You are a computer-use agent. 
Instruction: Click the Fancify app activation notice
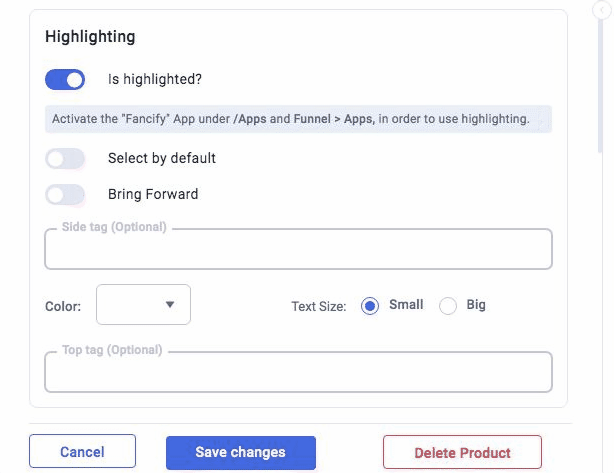click(298, 119)
